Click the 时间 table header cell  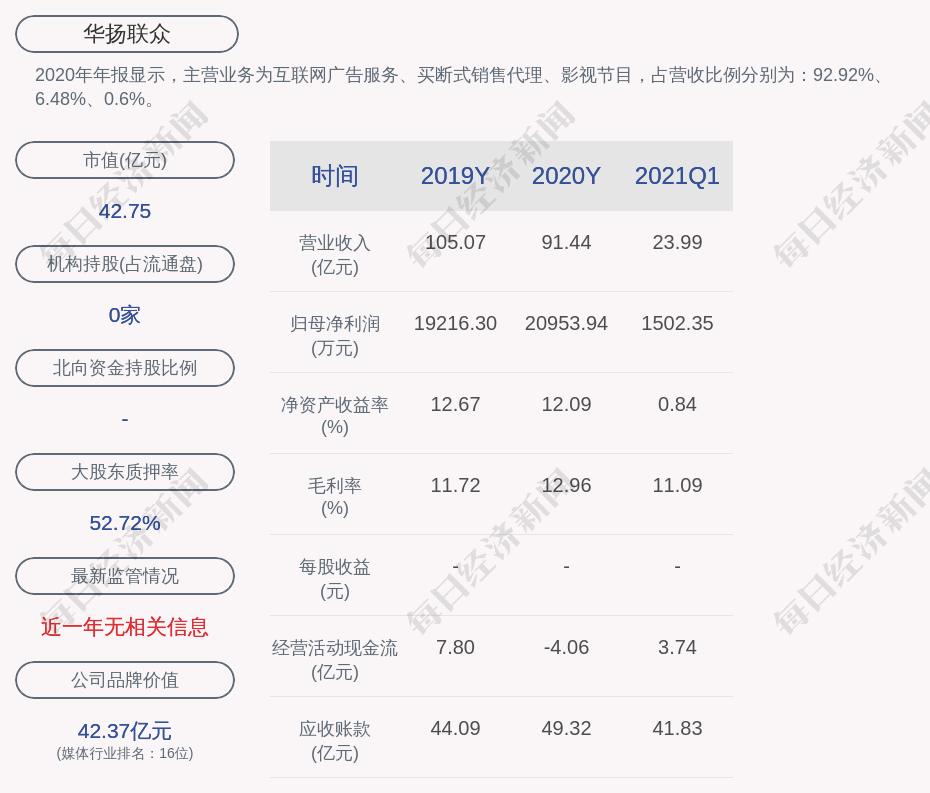pos(335,176)
